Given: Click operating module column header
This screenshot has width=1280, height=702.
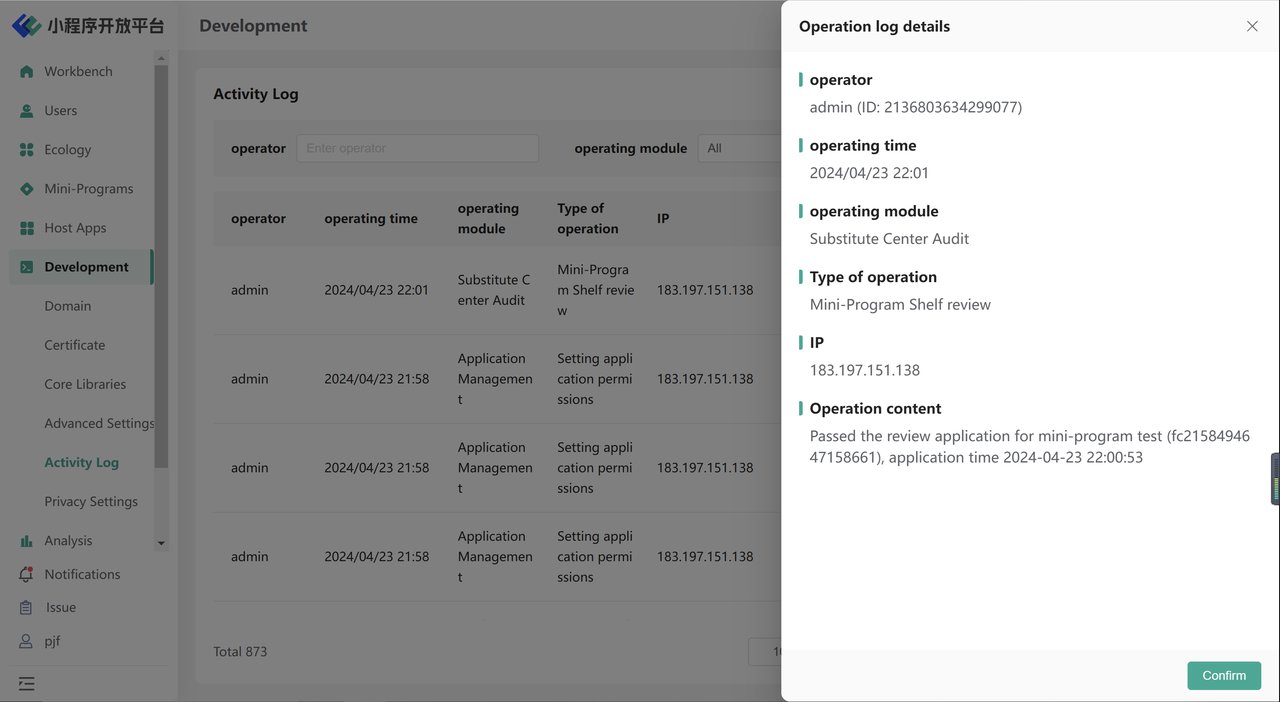Looking at the screenshot, I should [x=488, y=219].
